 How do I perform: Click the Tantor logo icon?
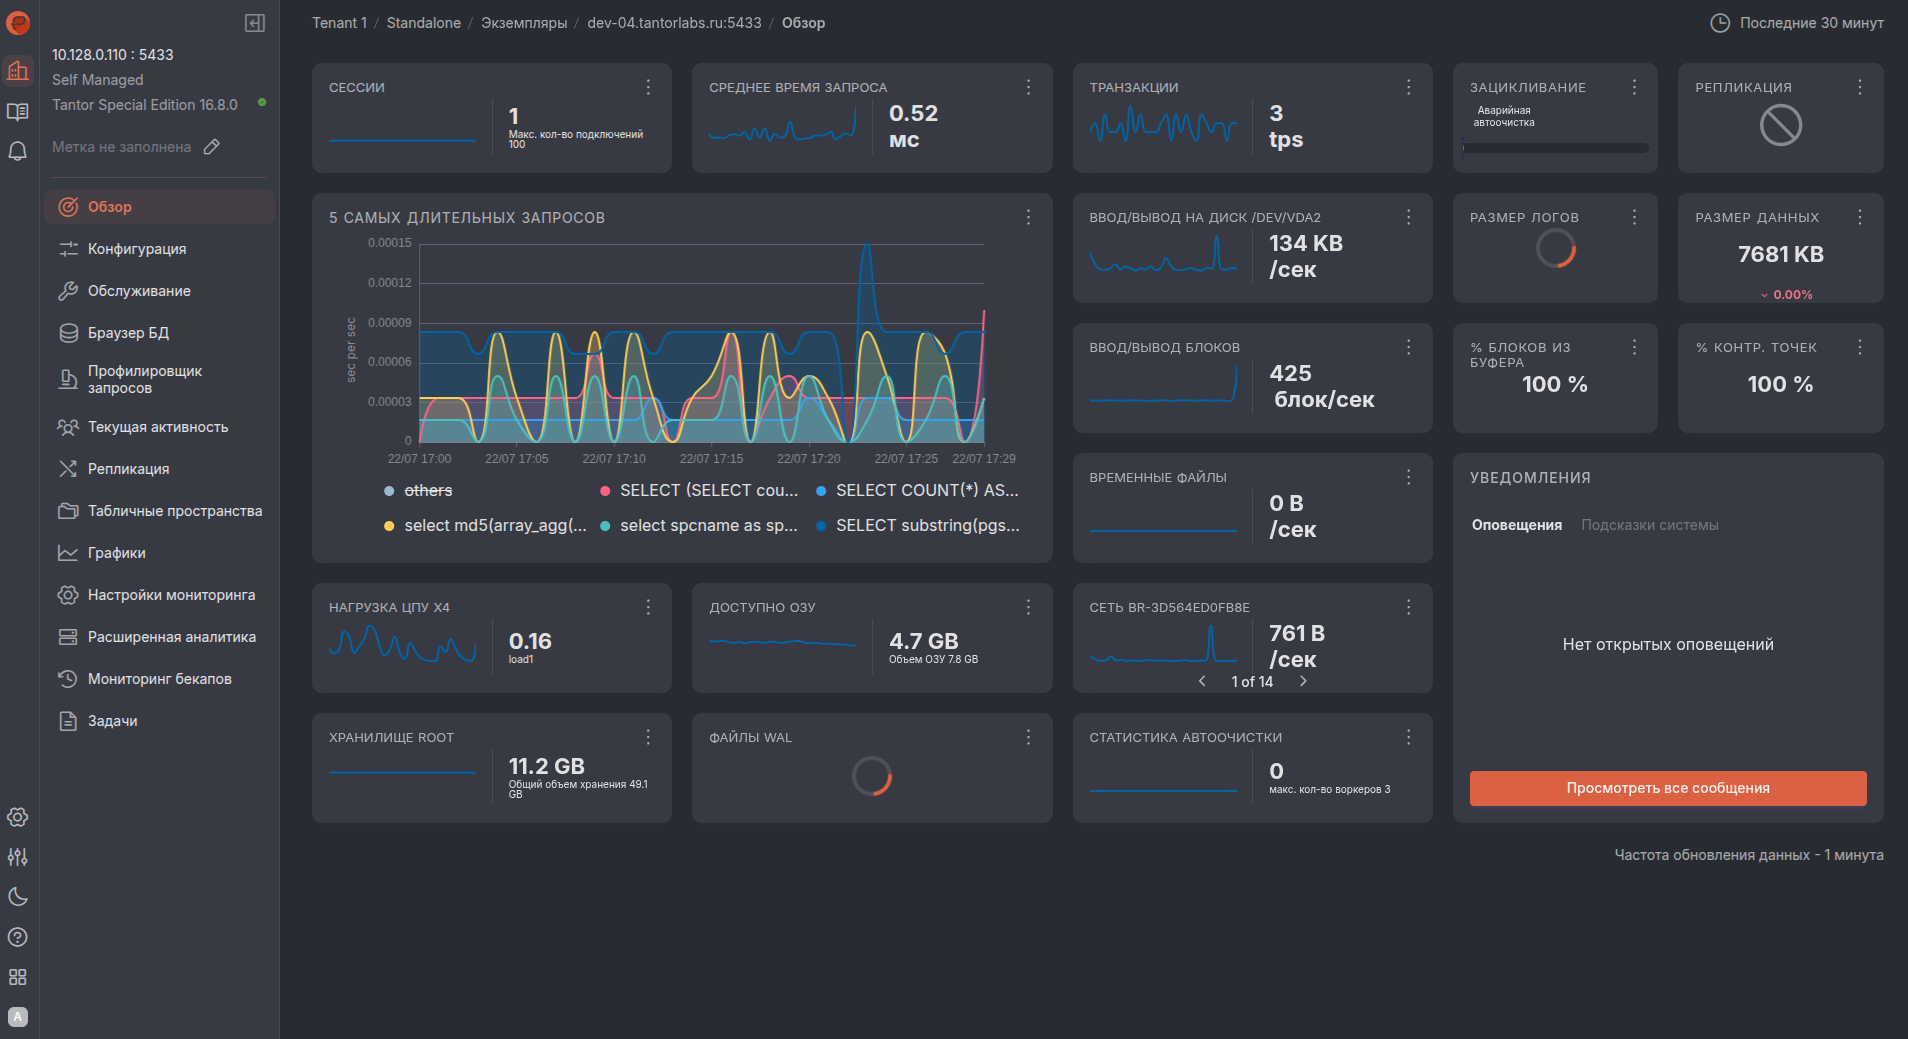point(18,23)
